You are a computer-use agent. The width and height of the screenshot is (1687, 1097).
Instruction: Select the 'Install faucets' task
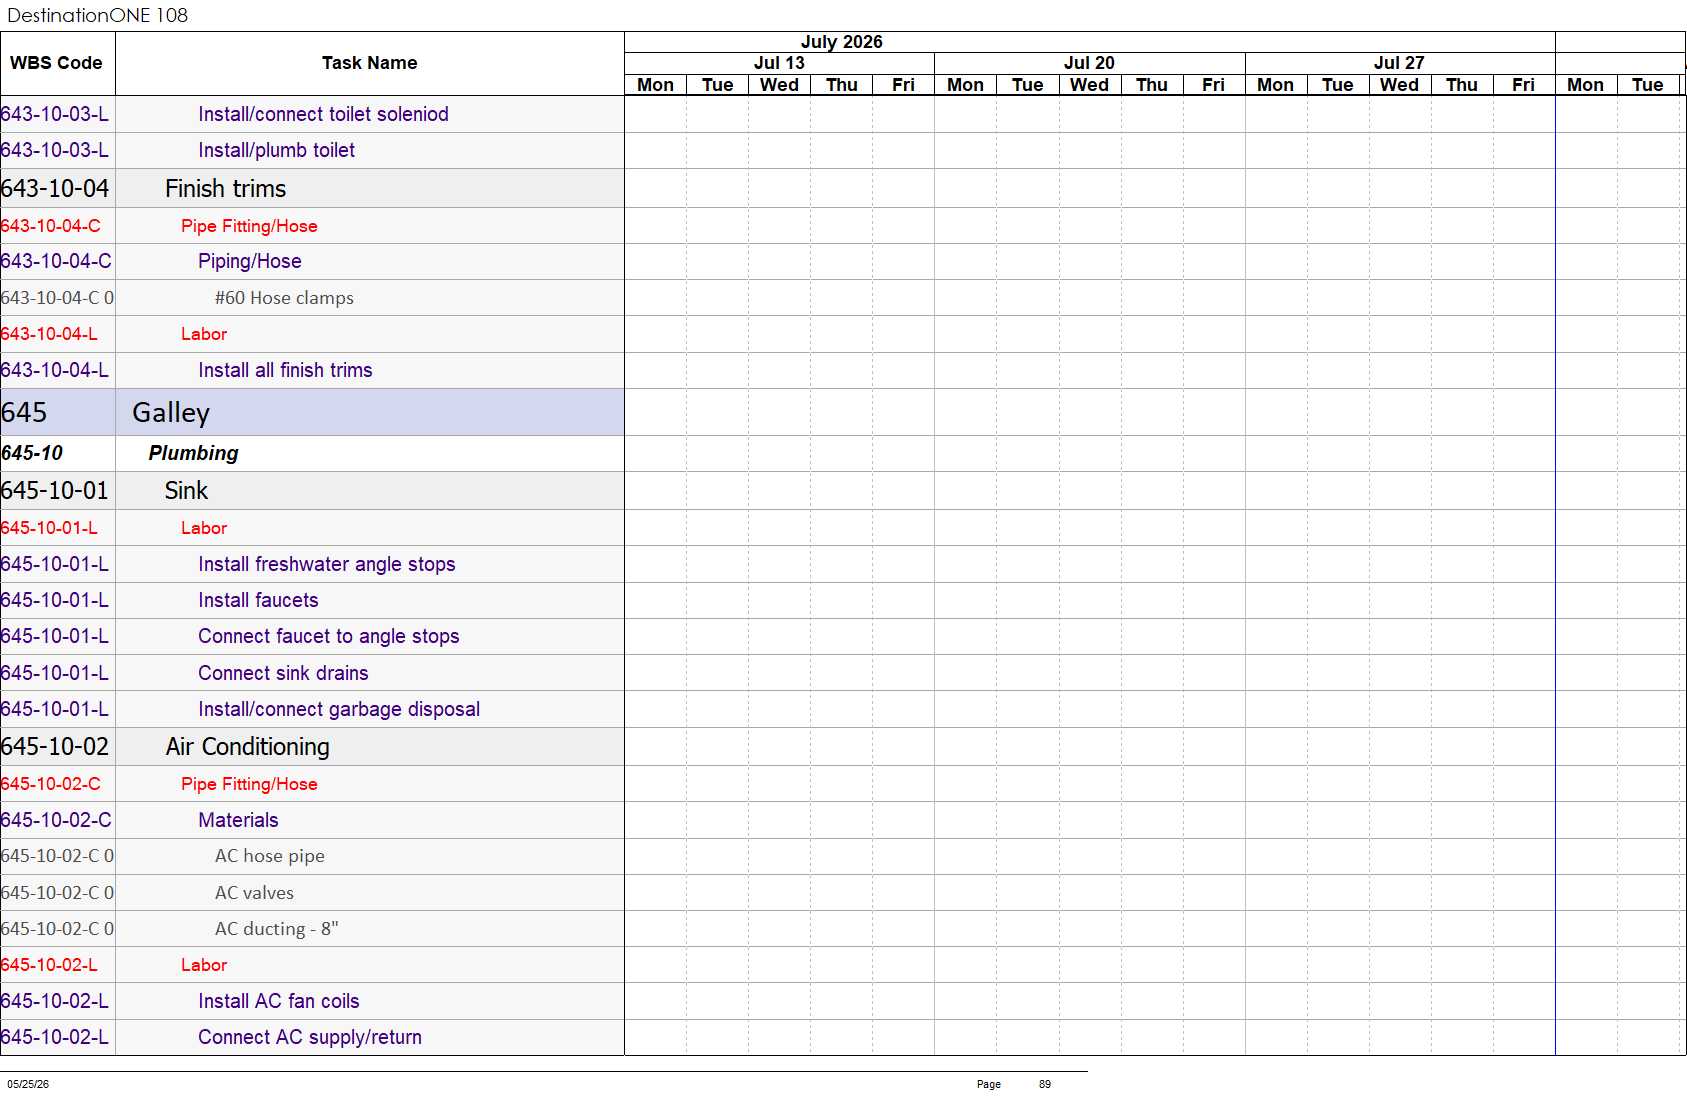point(258,600)
